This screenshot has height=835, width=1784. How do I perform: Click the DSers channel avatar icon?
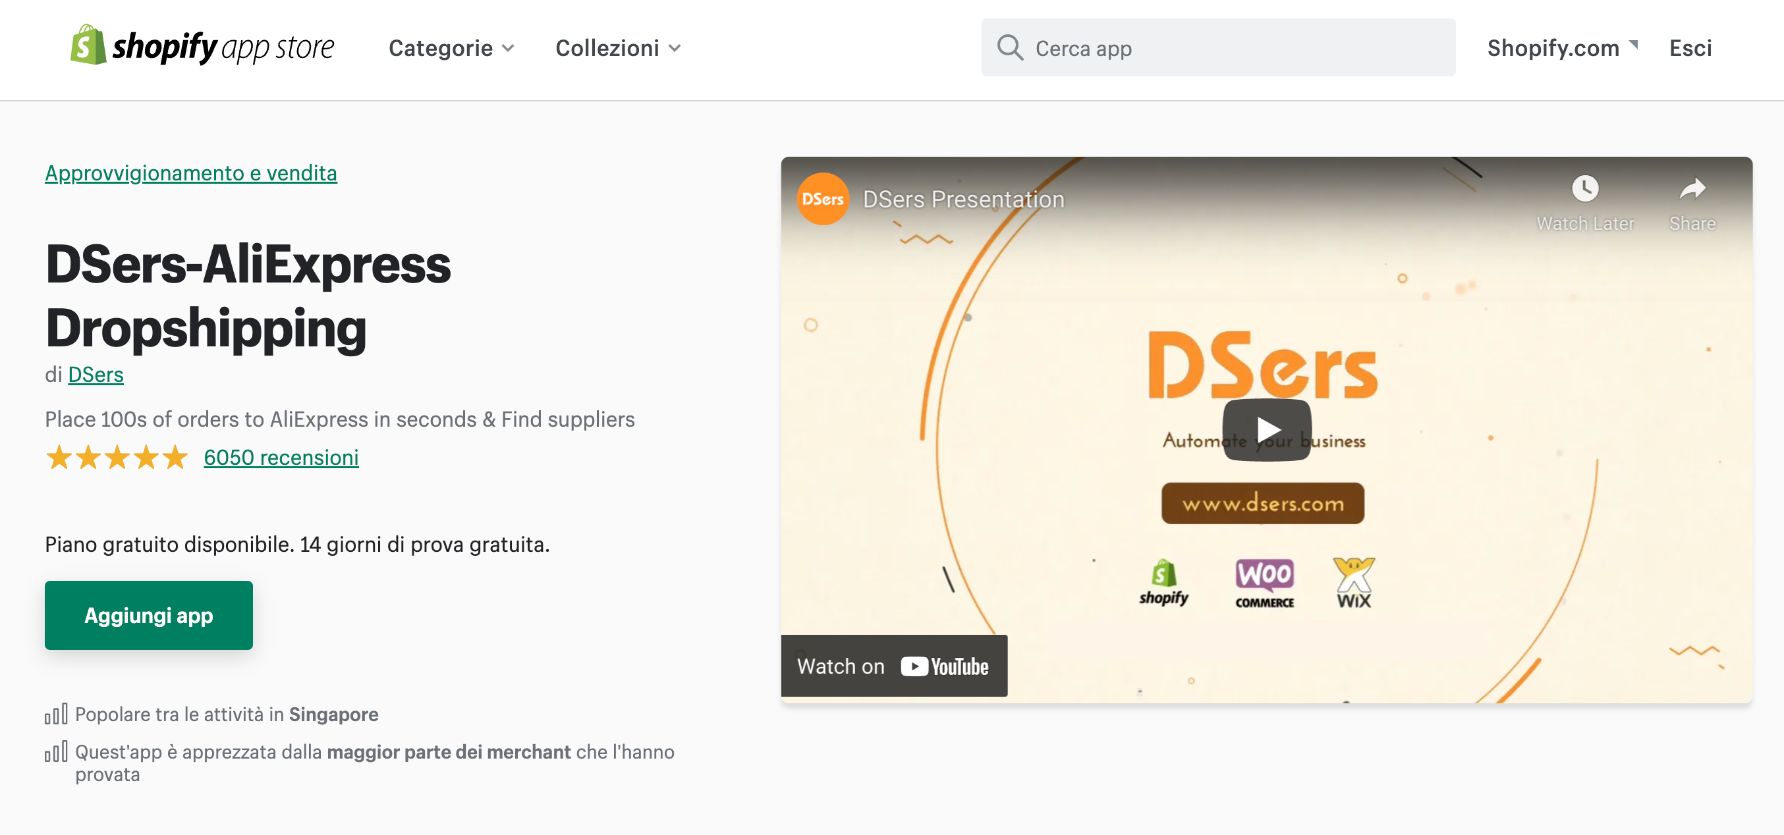point(822,199)
